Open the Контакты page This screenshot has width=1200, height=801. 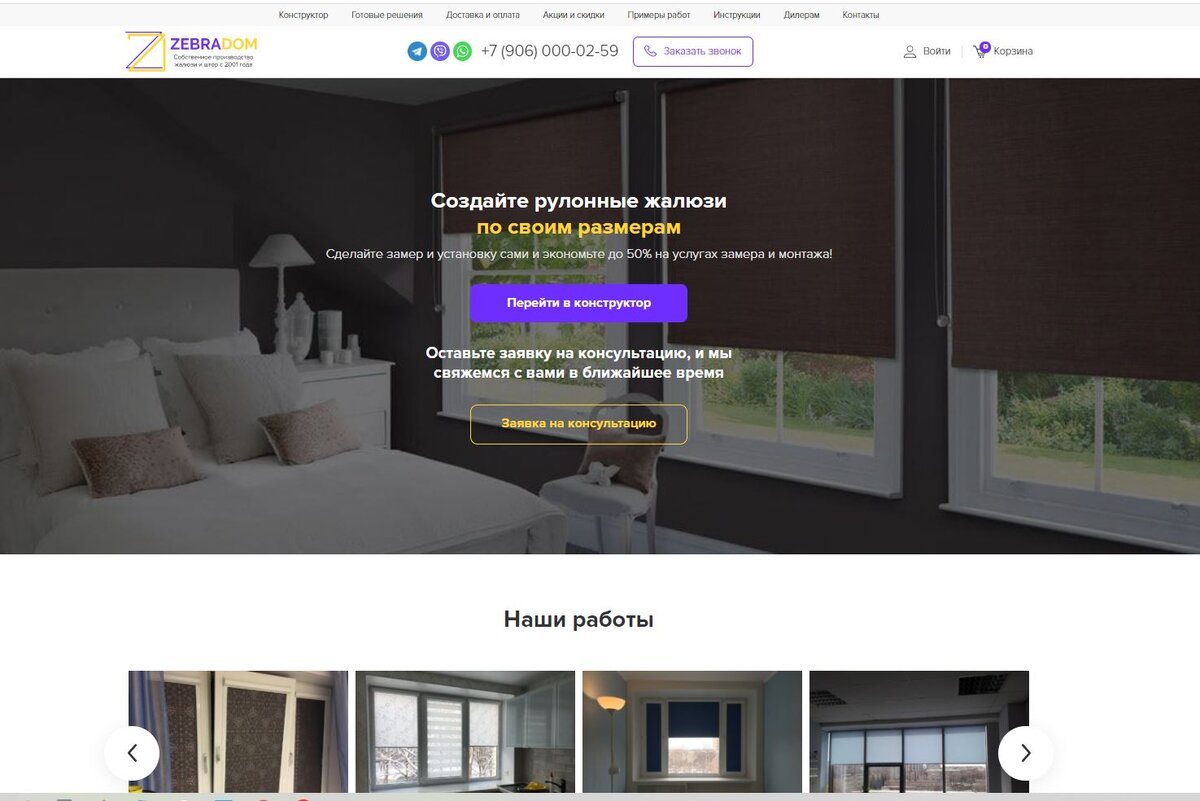pyautogui.click(x=861, y=15)
